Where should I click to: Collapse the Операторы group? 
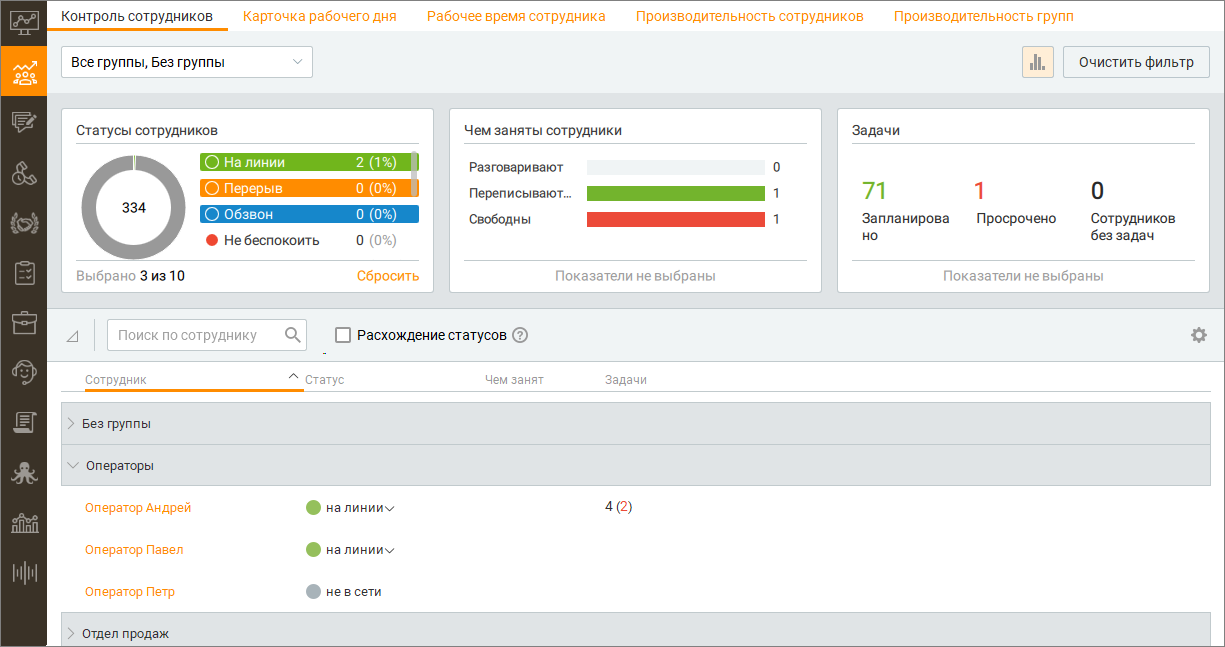[x=71, y=465]
